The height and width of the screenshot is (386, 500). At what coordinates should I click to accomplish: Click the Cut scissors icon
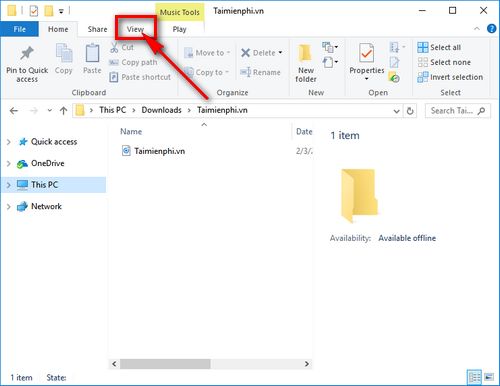pos(114,47)
